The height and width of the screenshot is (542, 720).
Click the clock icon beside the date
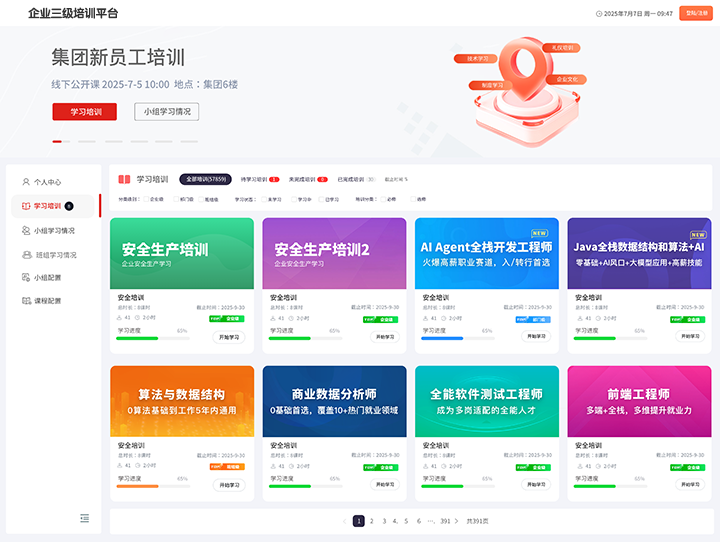tap(599, 14)
